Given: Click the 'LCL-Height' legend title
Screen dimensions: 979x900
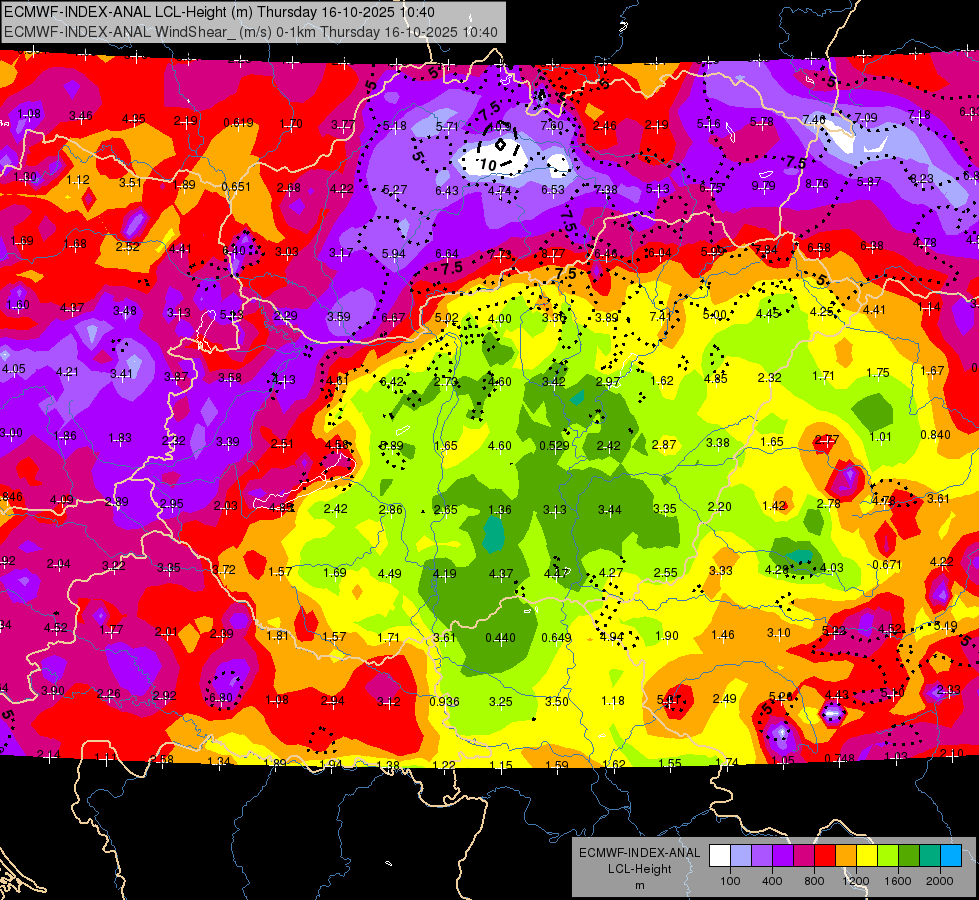Looking at the screenshot, I should tap(639, 869).
